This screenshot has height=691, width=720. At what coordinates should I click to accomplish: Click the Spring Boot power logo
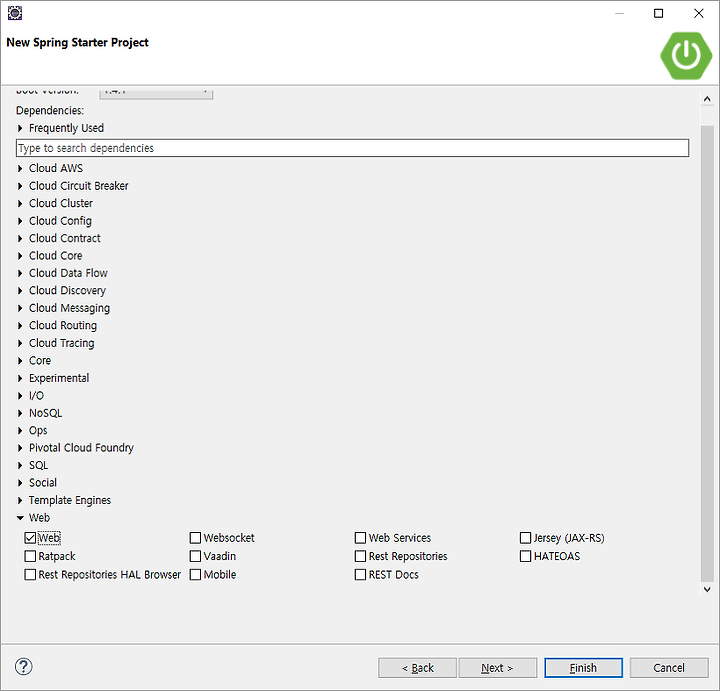[686, 56]
